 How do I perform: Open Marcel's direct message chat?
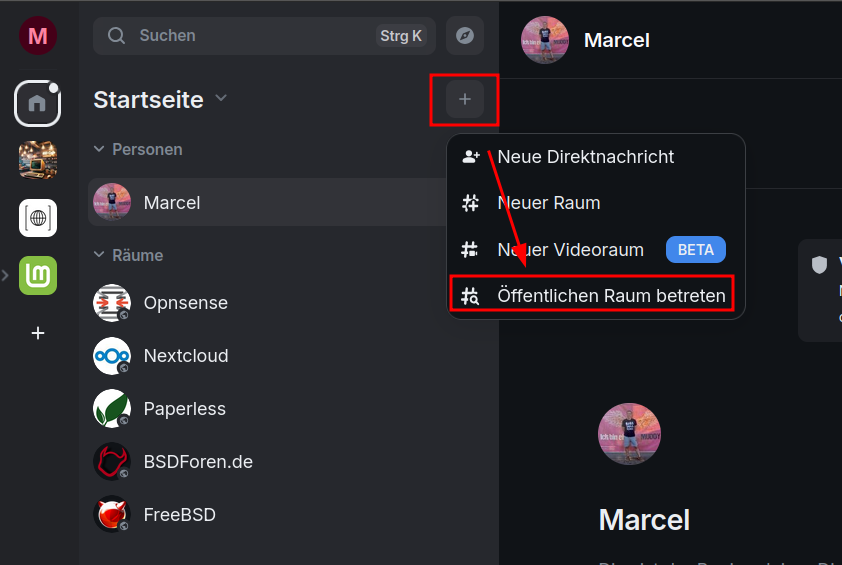point(172,202)
